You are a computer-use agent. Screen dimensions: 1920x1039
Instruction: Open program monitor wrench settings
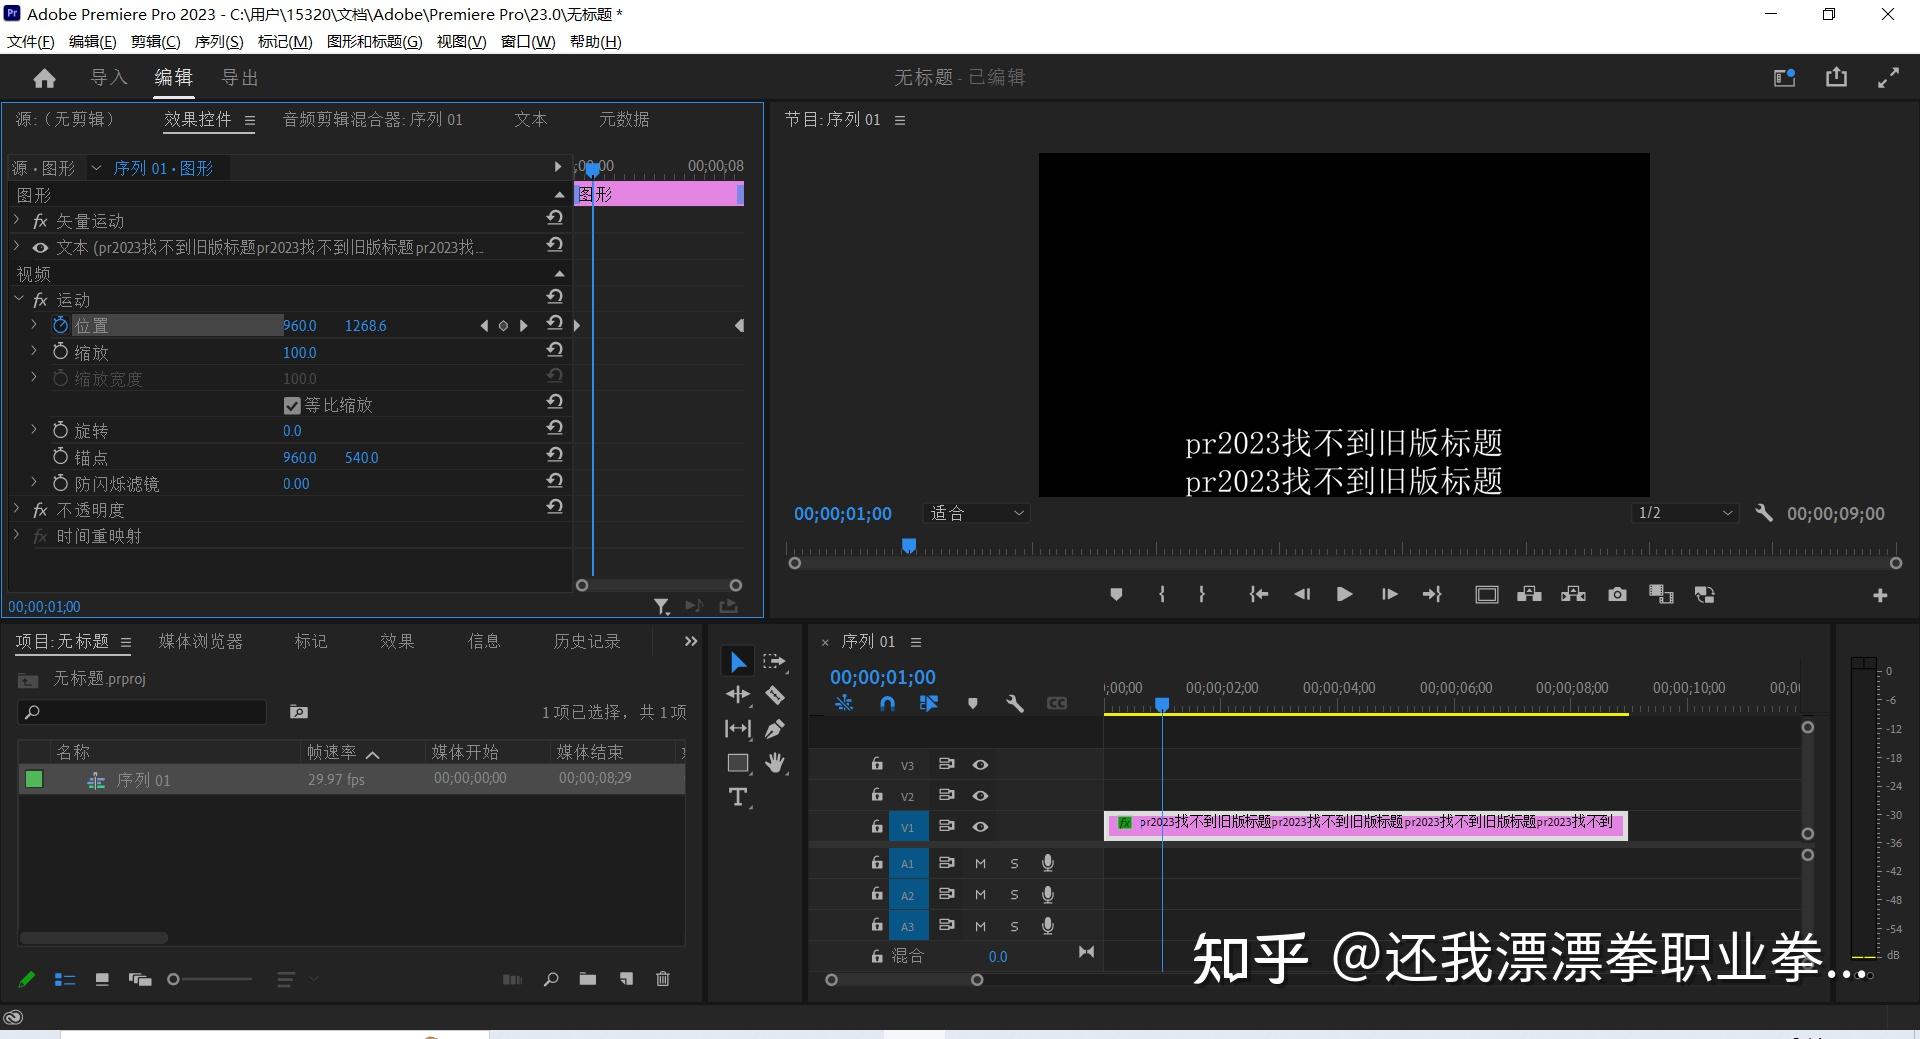(1764, 513)
